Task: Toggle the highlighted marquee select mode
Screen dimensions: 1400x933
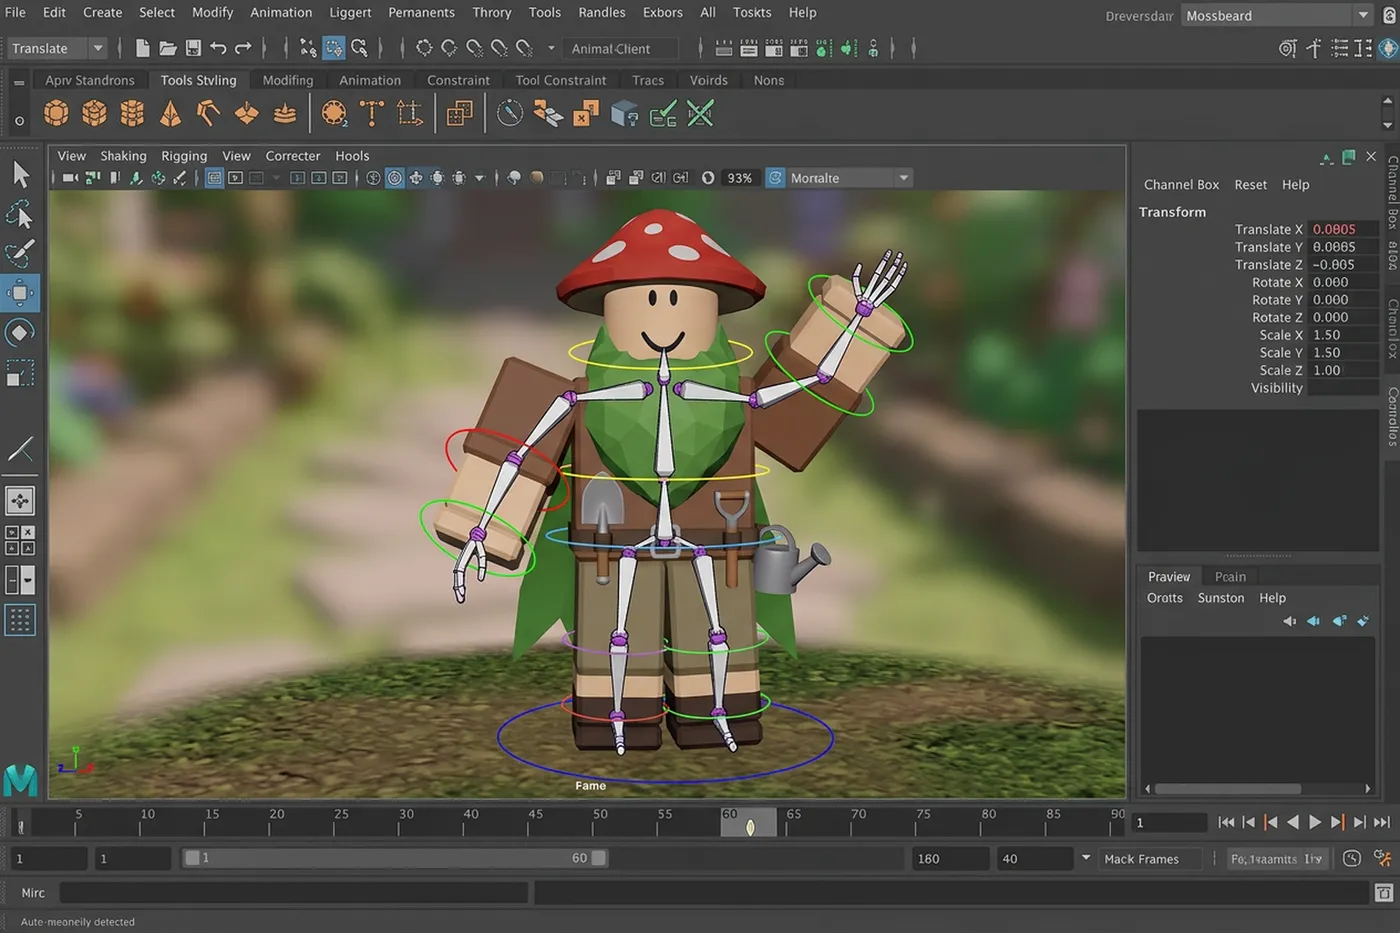Action: pyautogui.click(x=333, y=48)
